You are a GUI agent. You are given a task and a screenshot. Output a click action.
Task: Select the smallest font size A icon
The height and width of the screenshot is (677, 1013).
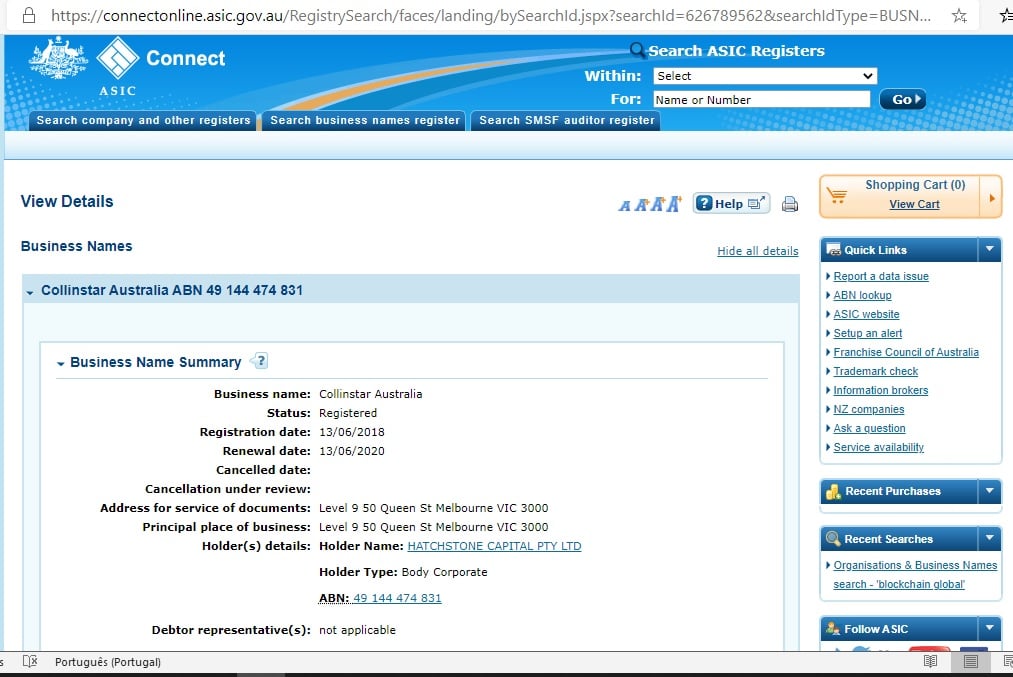[624, 205]
